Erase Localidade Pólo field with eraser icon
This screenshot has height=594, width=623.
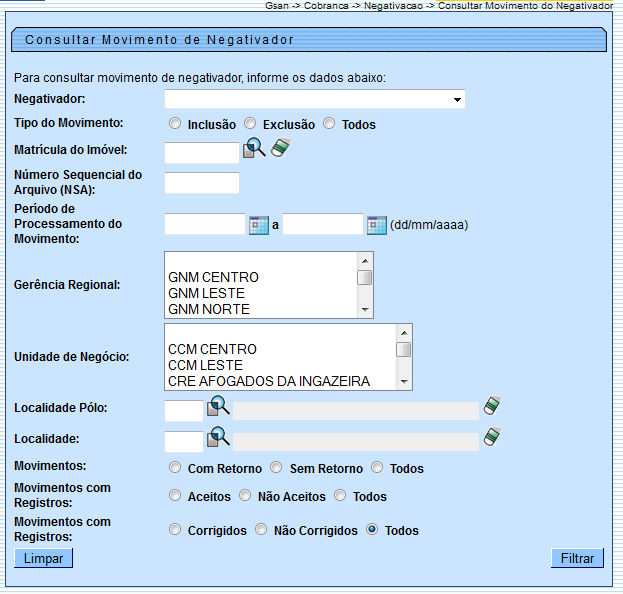[491, 406]
